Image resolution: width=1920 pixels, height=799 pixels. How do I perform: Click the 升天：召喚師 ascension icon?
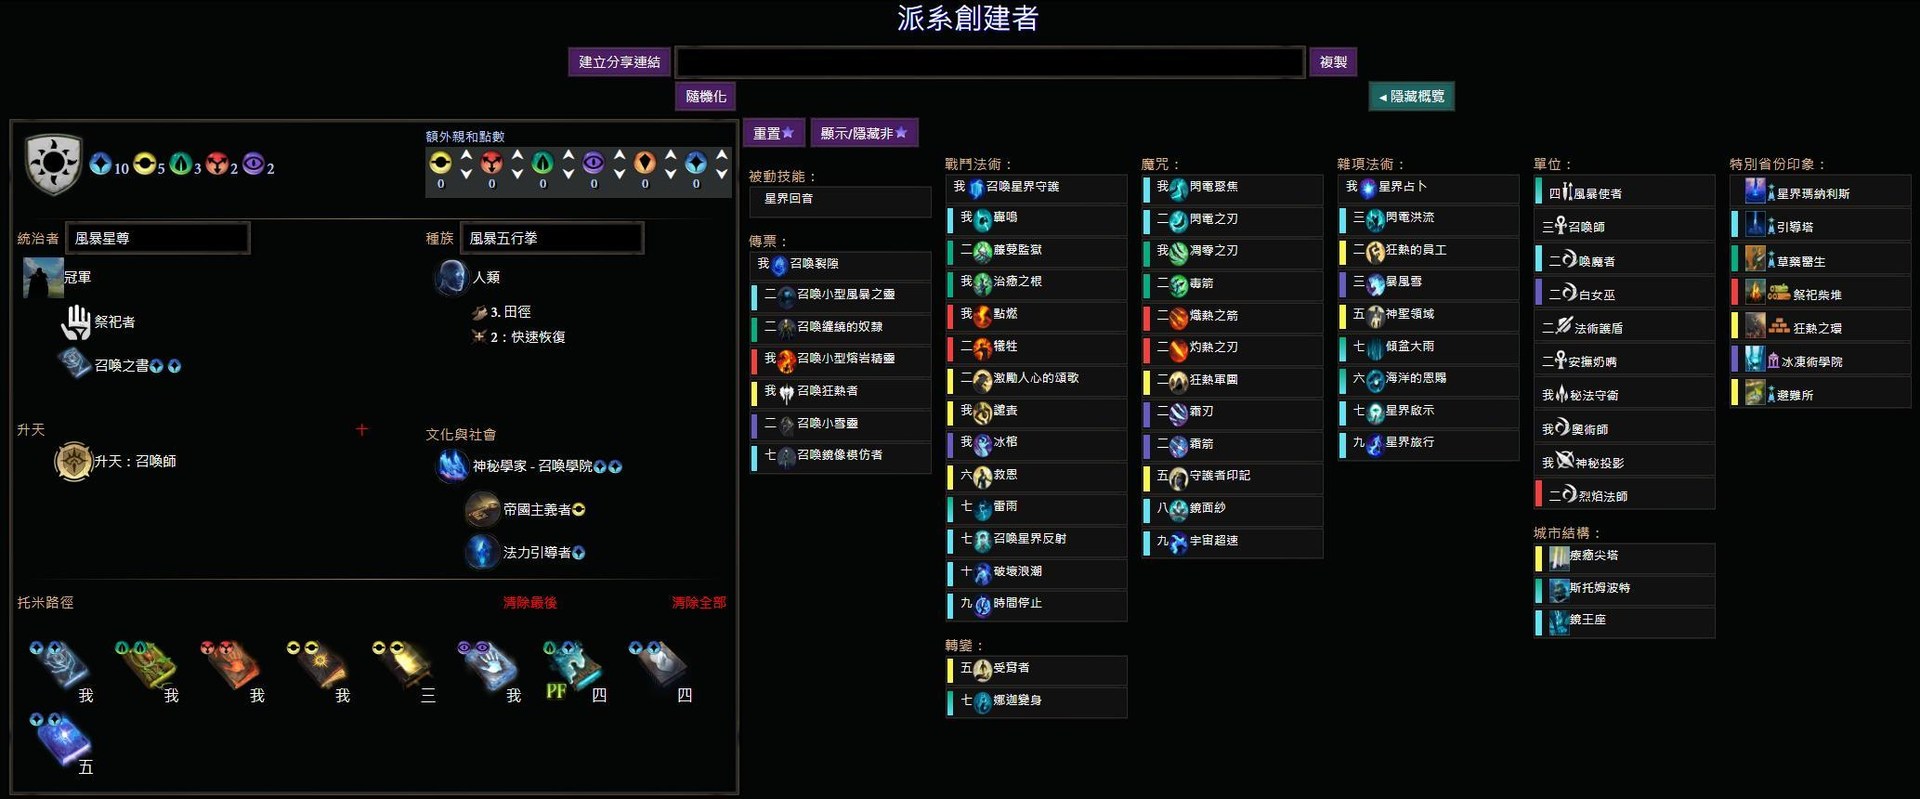coord(73,461)
